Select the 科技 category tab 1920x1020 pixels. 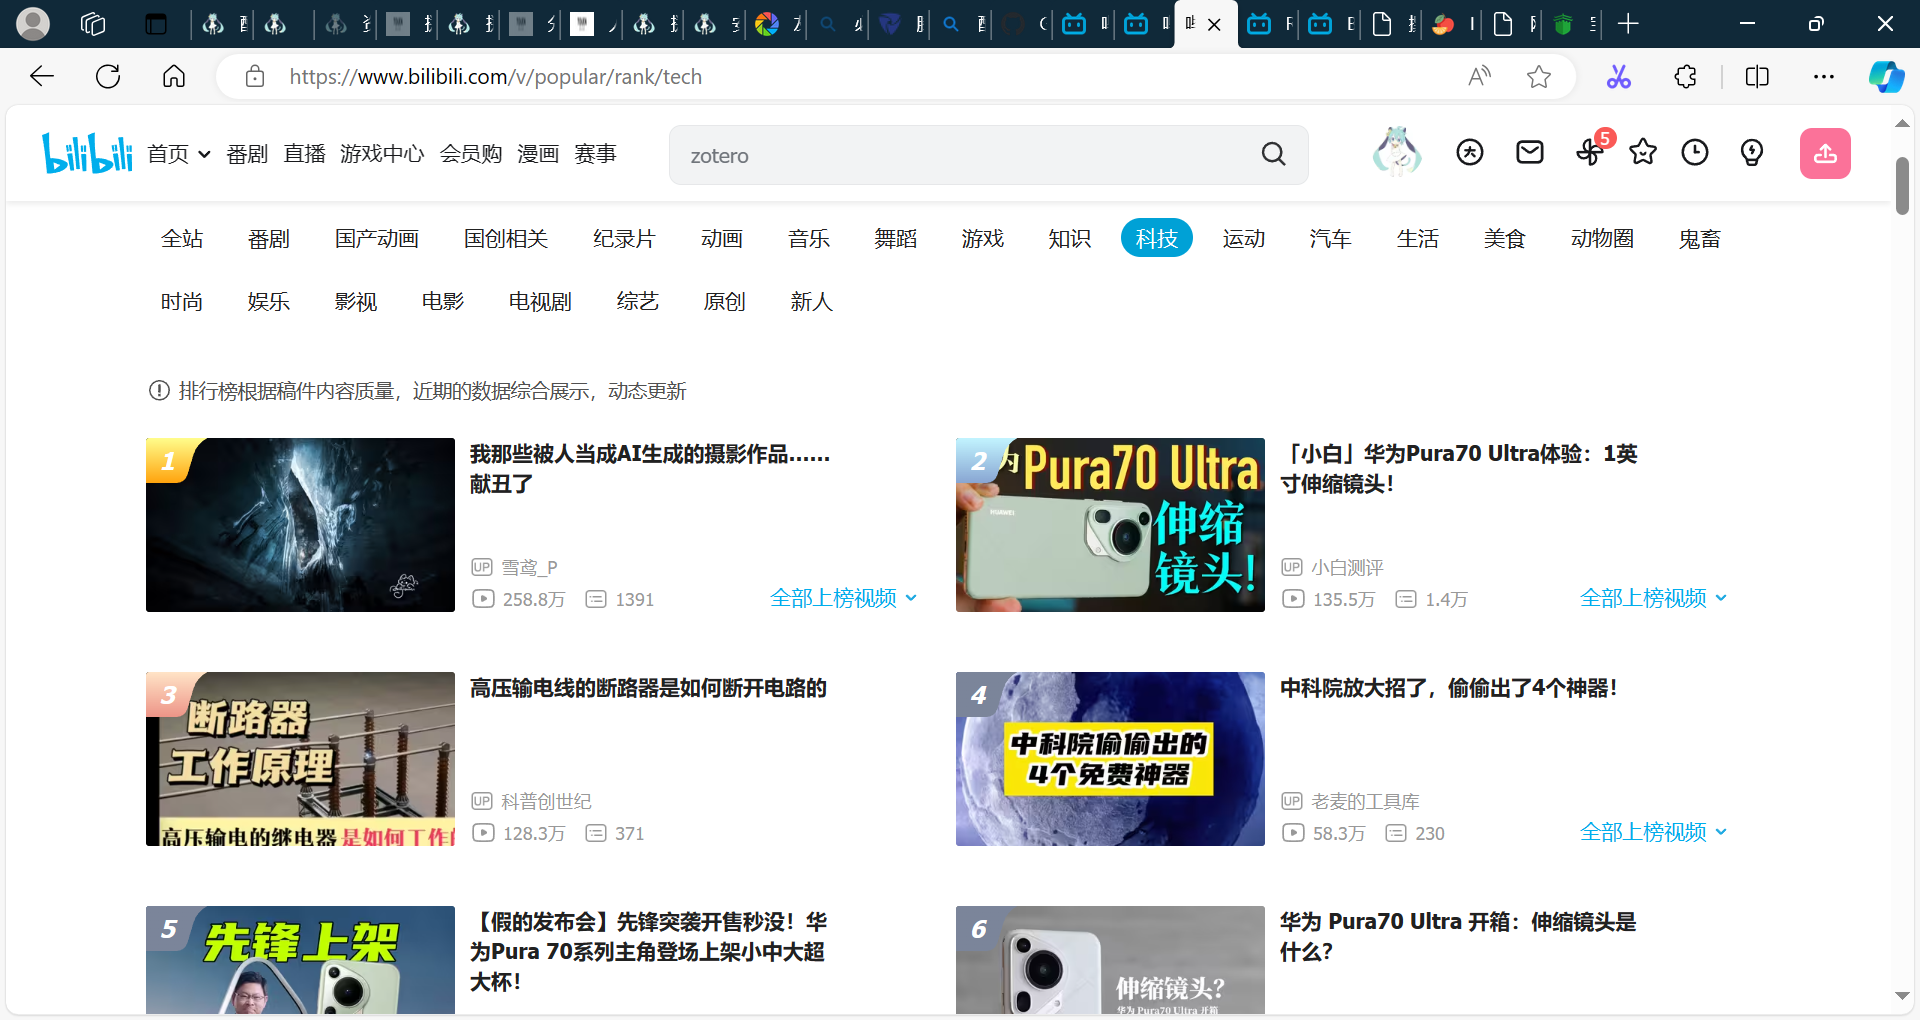click(1157, 238)
